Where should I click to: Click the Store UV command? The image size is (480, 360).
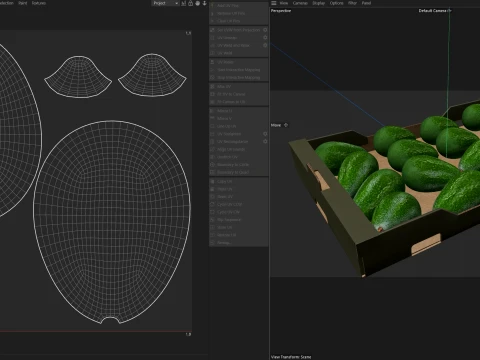(x=239, y=227)
